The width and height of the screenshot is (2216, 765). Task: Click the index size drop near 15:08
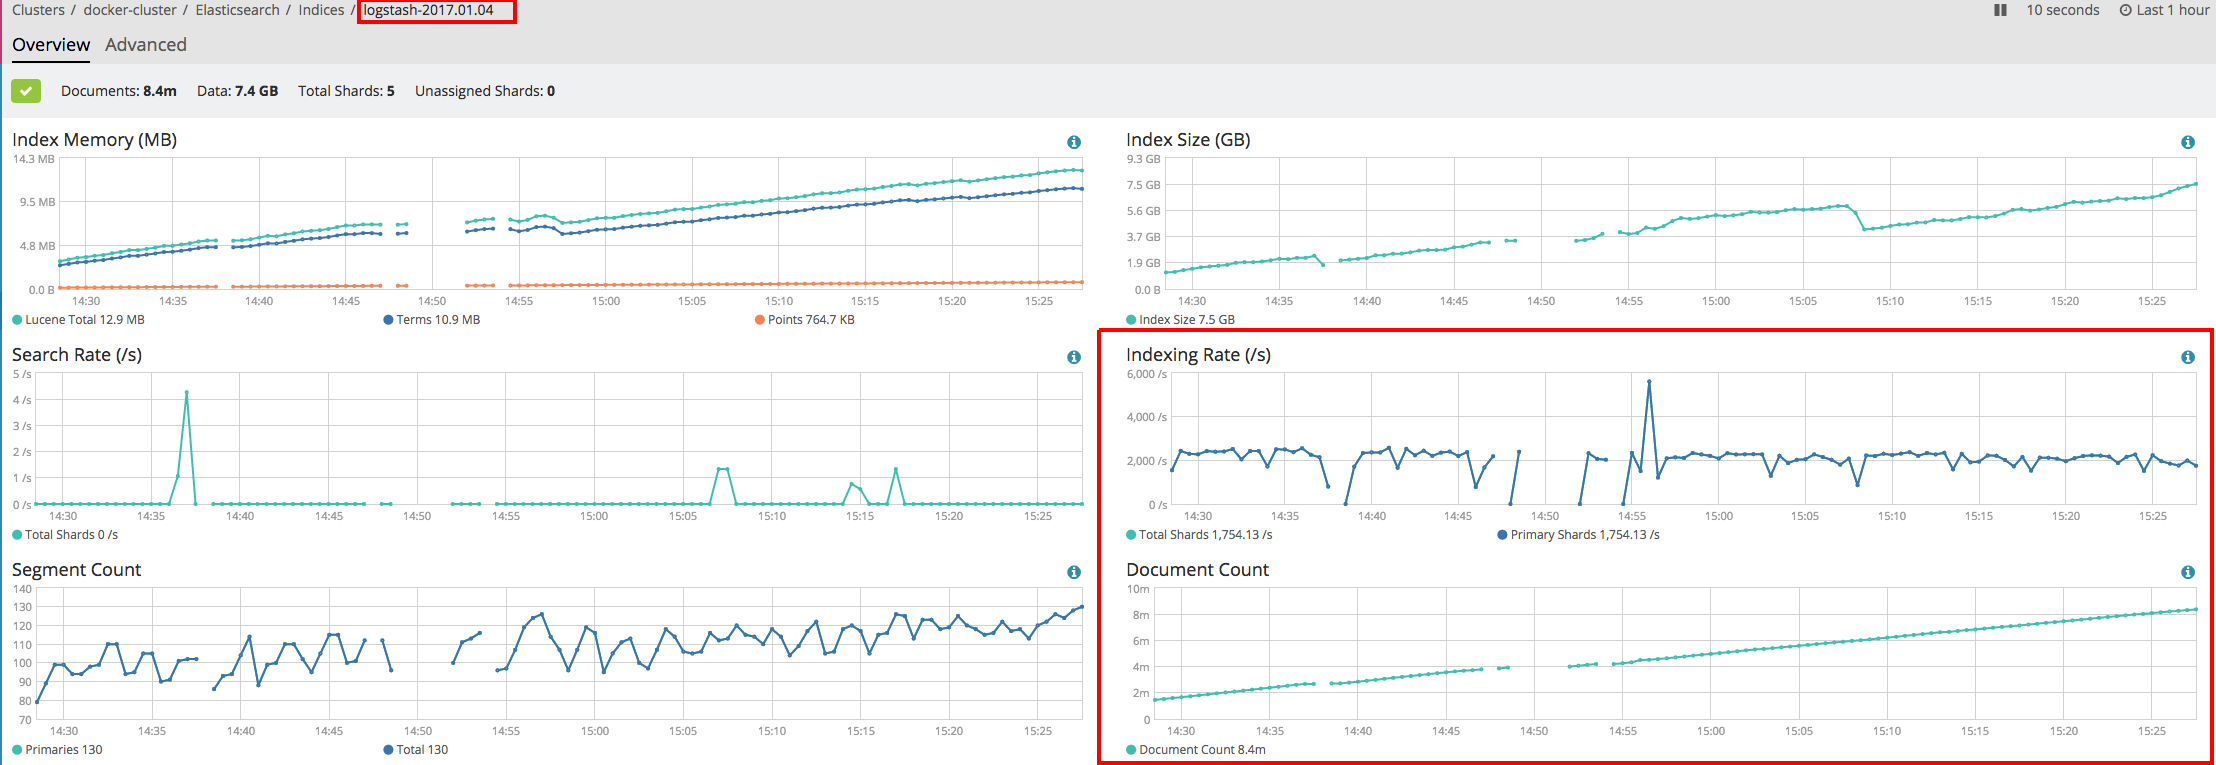coord(1864,229)
